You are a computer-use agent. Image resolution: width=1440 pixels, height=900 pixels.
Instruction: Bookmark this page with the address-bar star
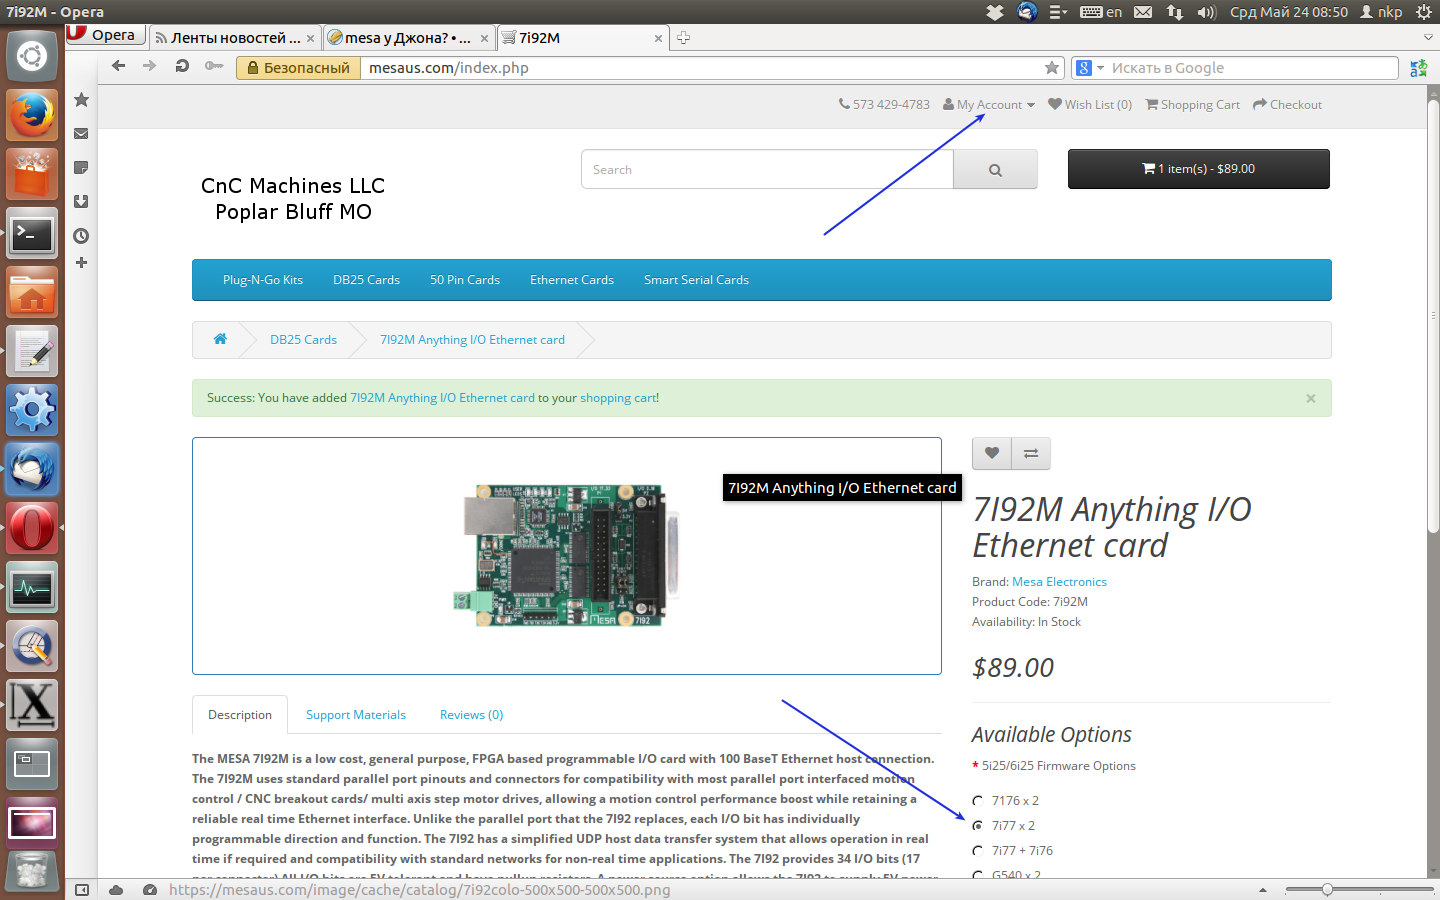pyautogui.click(x=1052, y=68)
